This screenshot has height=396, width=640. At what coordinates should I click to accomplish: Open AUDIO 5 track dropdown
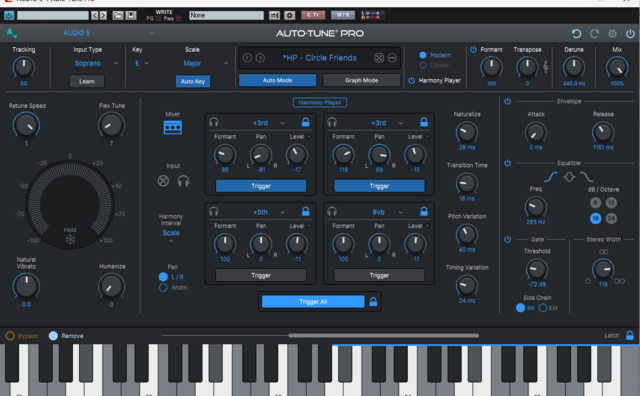point(108,33)
